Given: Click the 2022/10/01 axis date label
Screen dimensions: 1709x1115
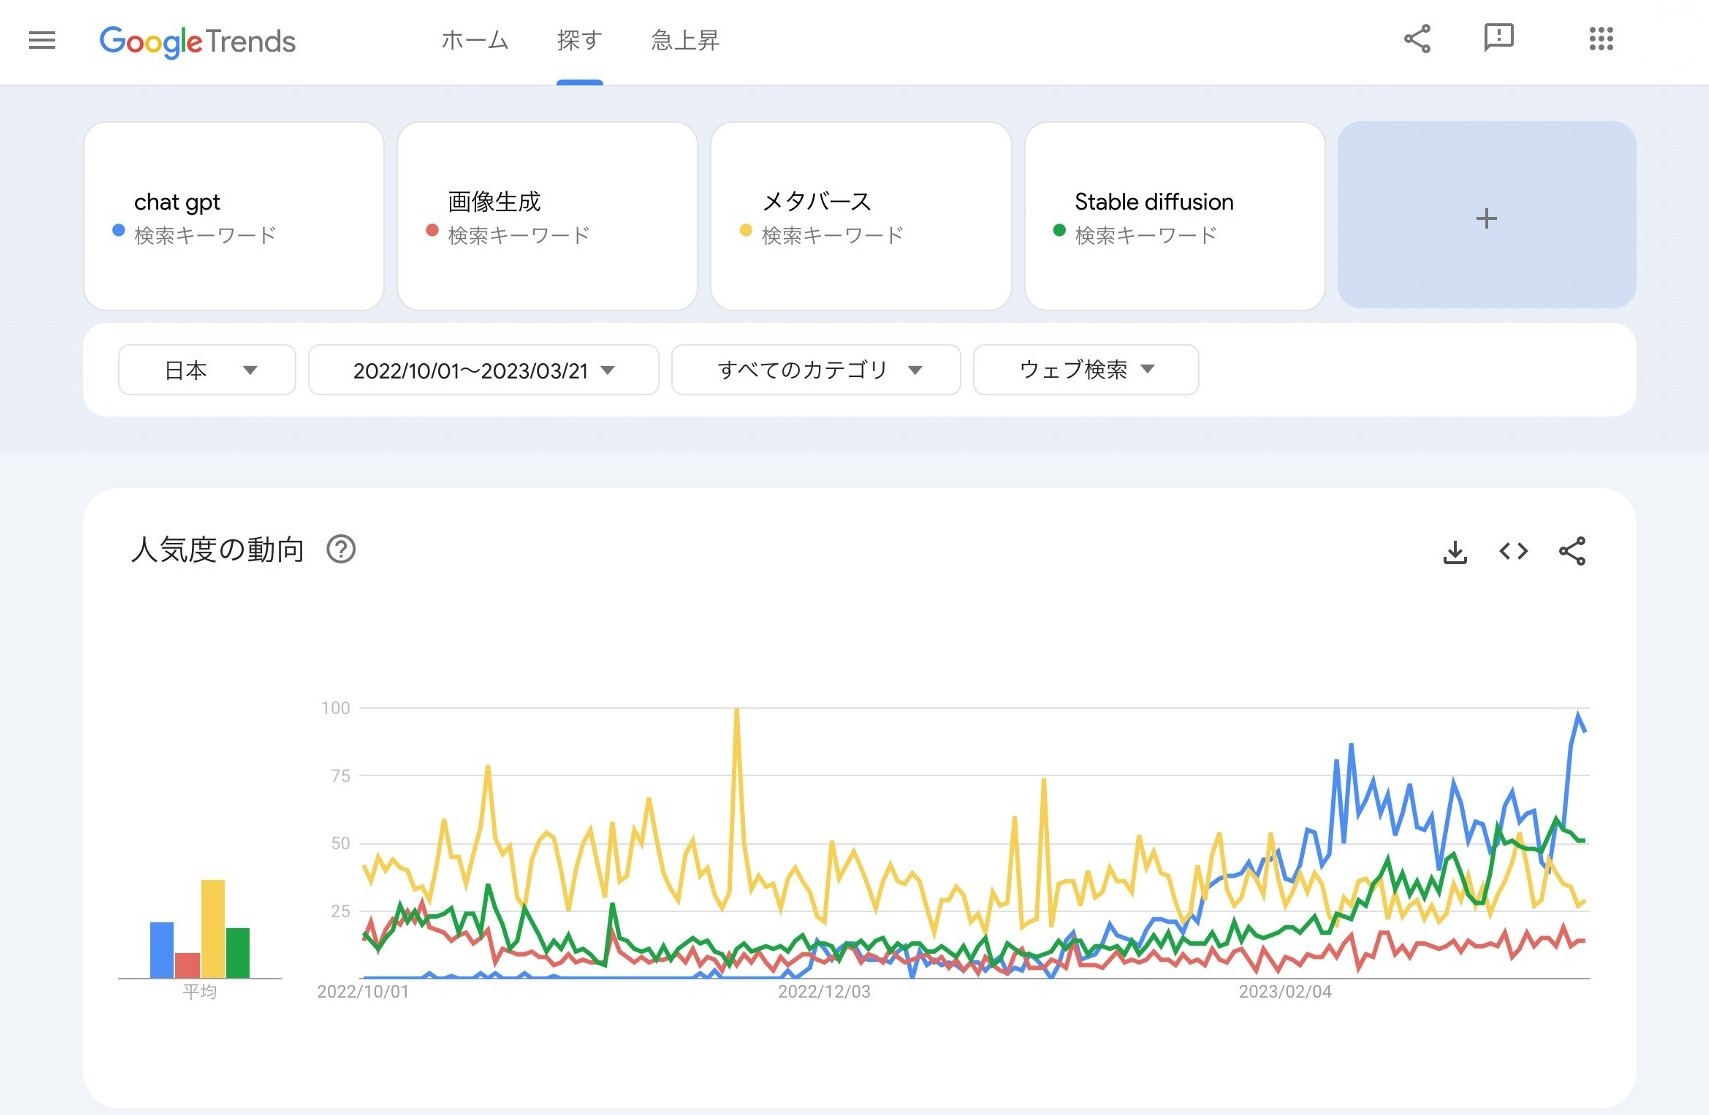Looking at the screenshot, I should click(x=363, y=992).
